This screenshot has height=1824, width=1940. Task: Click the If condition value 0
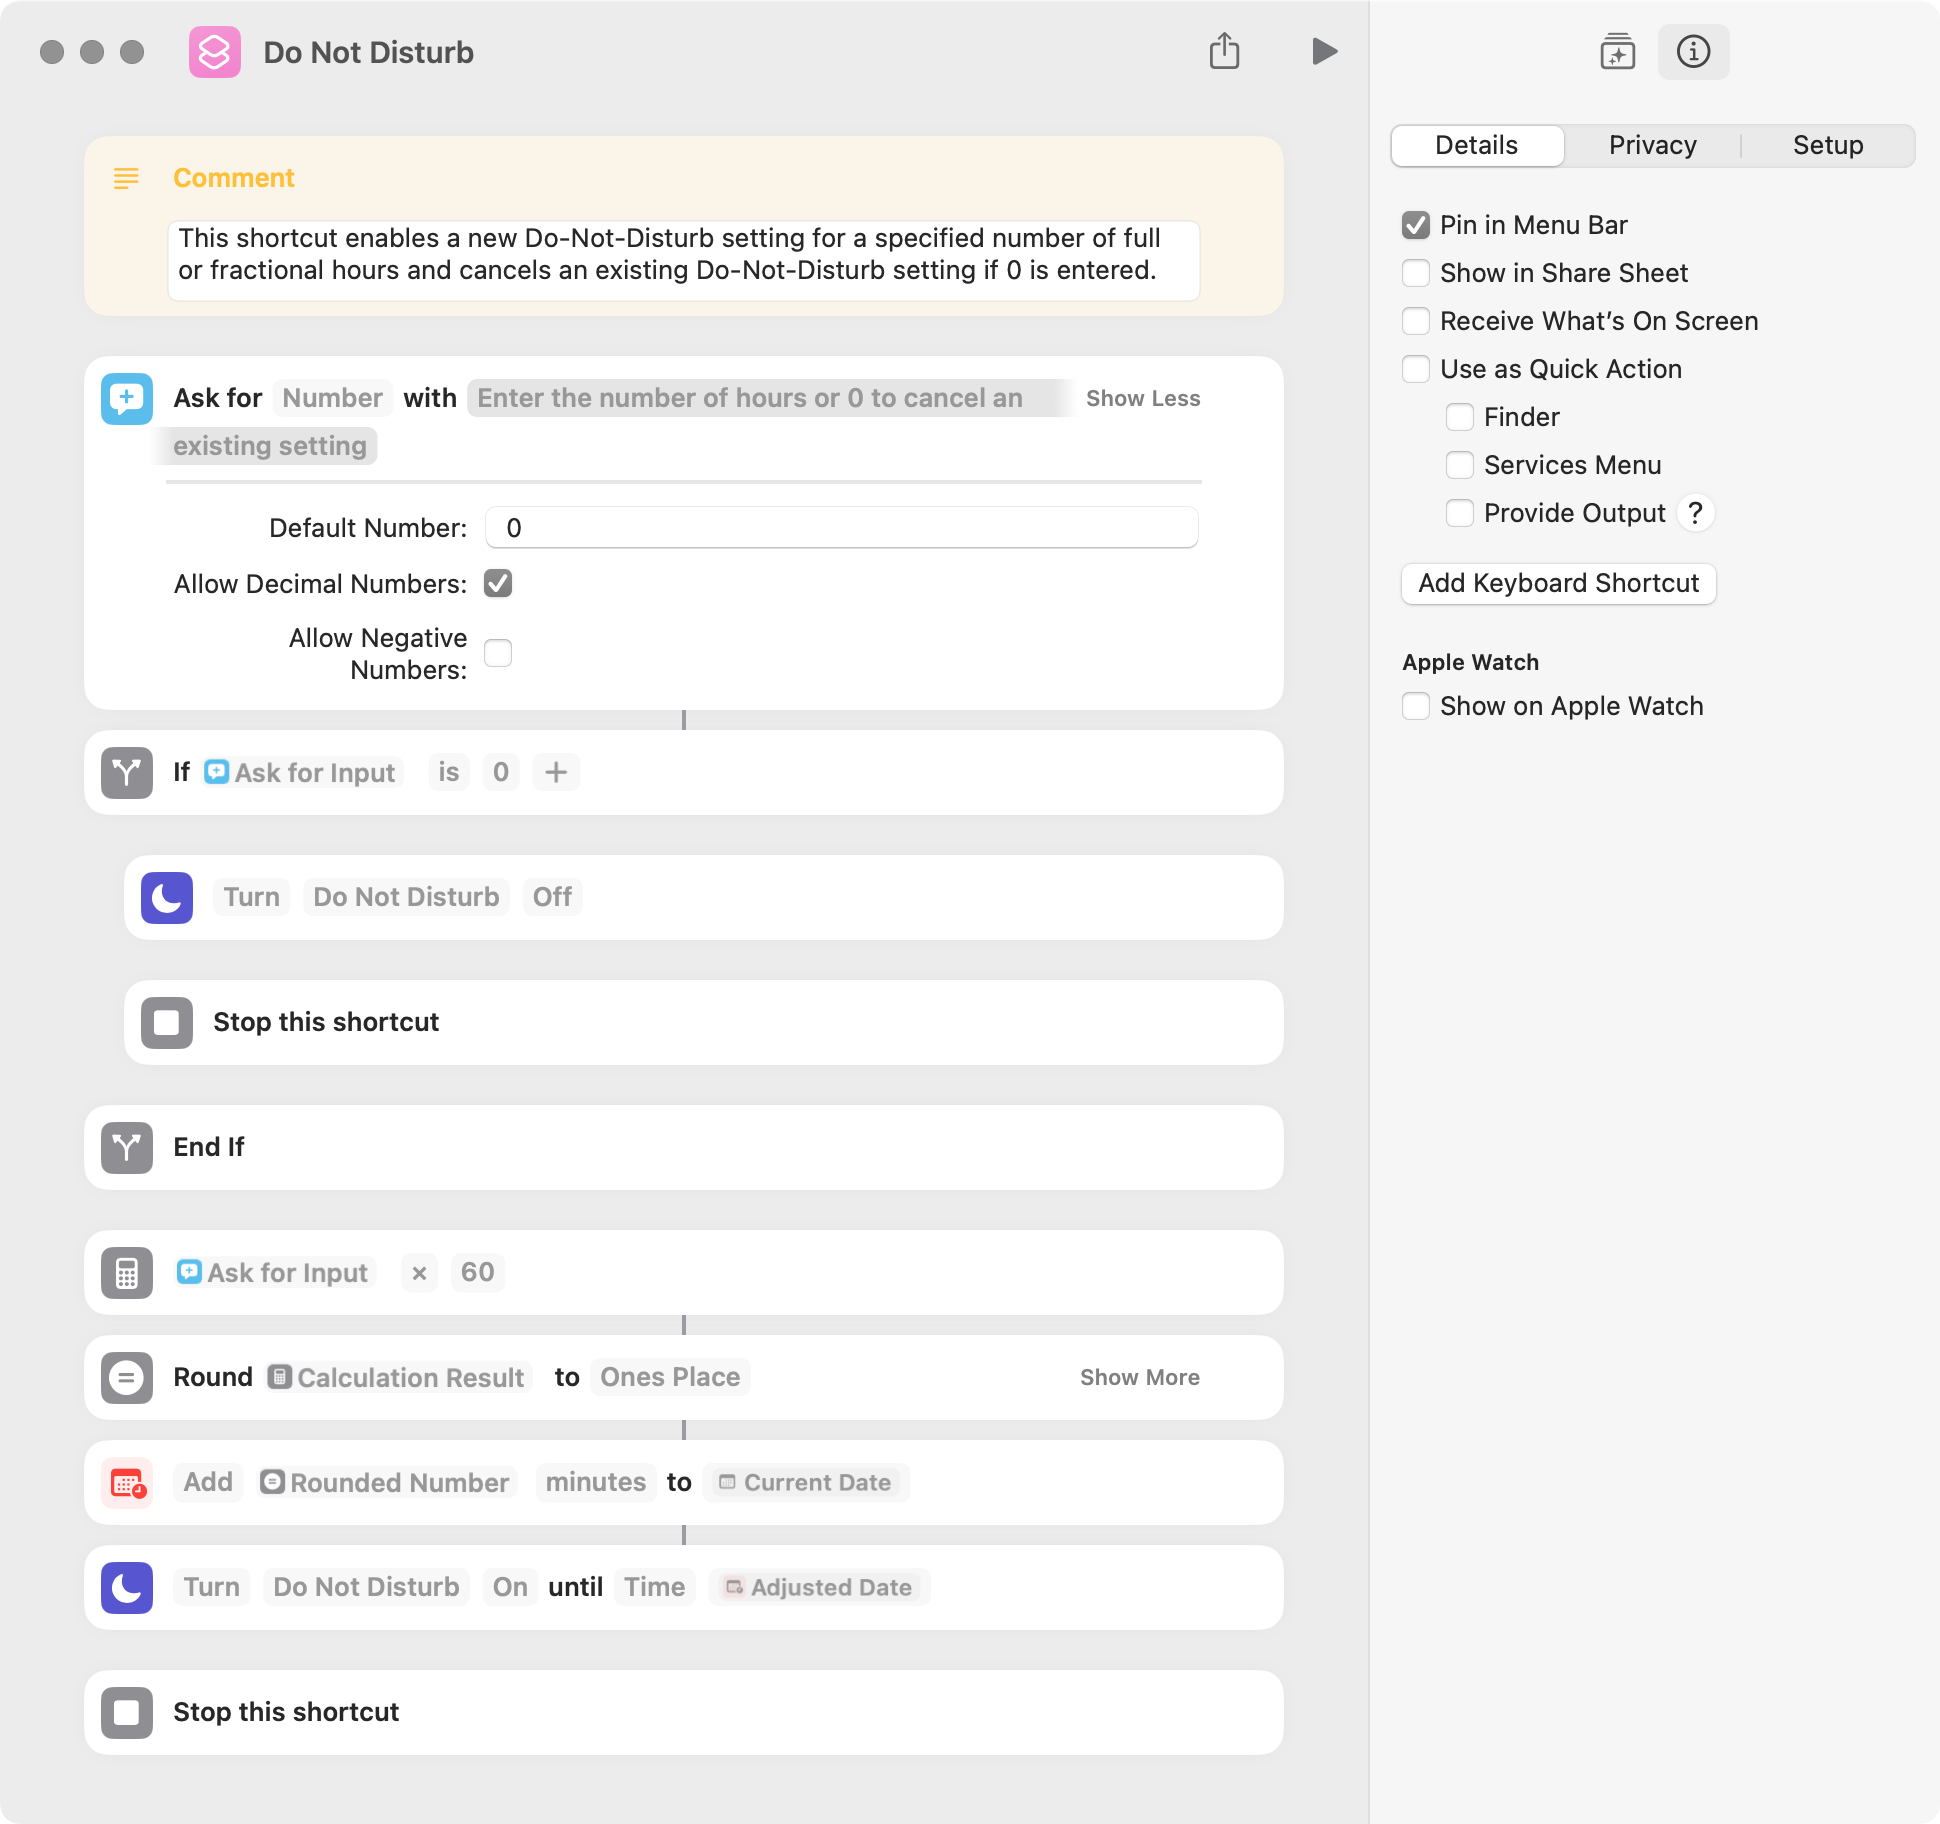click(501, 772)
